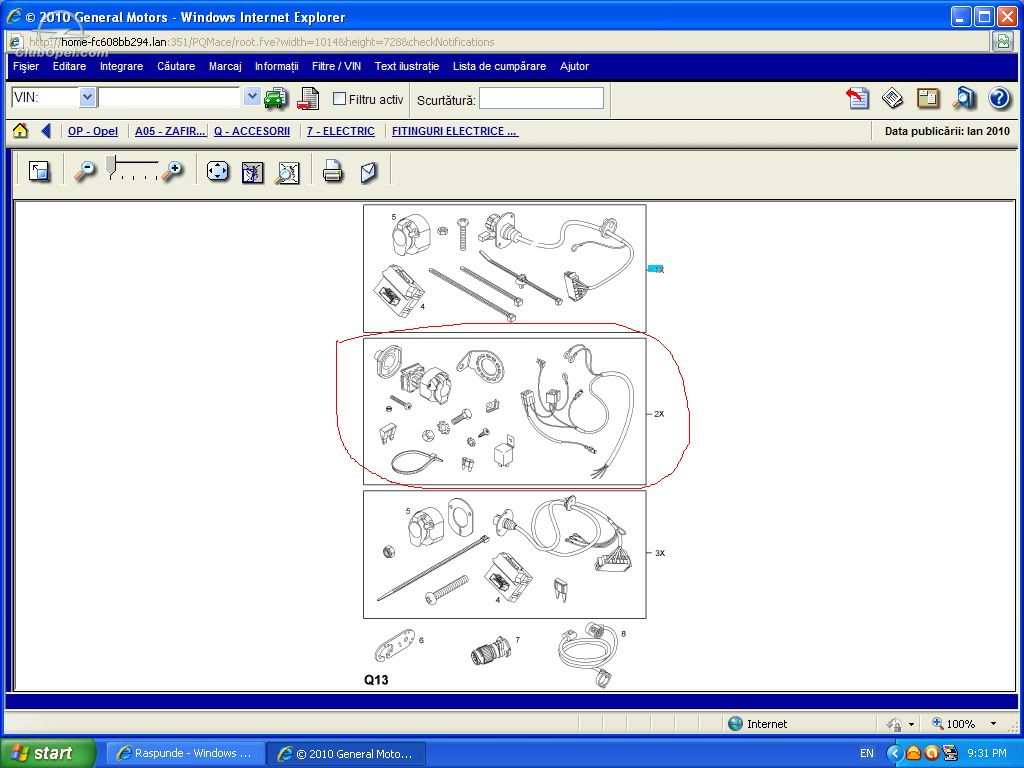Open the stacked pages bulletin icon
The width and height of the screenshot is (1024, 768).
click(x=892, y=98)
